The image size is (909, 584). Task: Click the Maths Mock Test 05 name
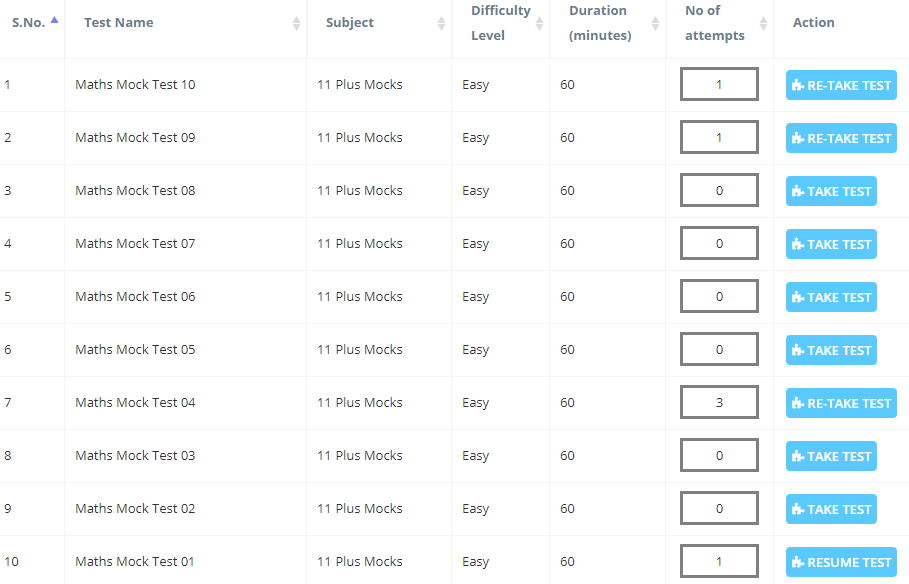point(135,350)
